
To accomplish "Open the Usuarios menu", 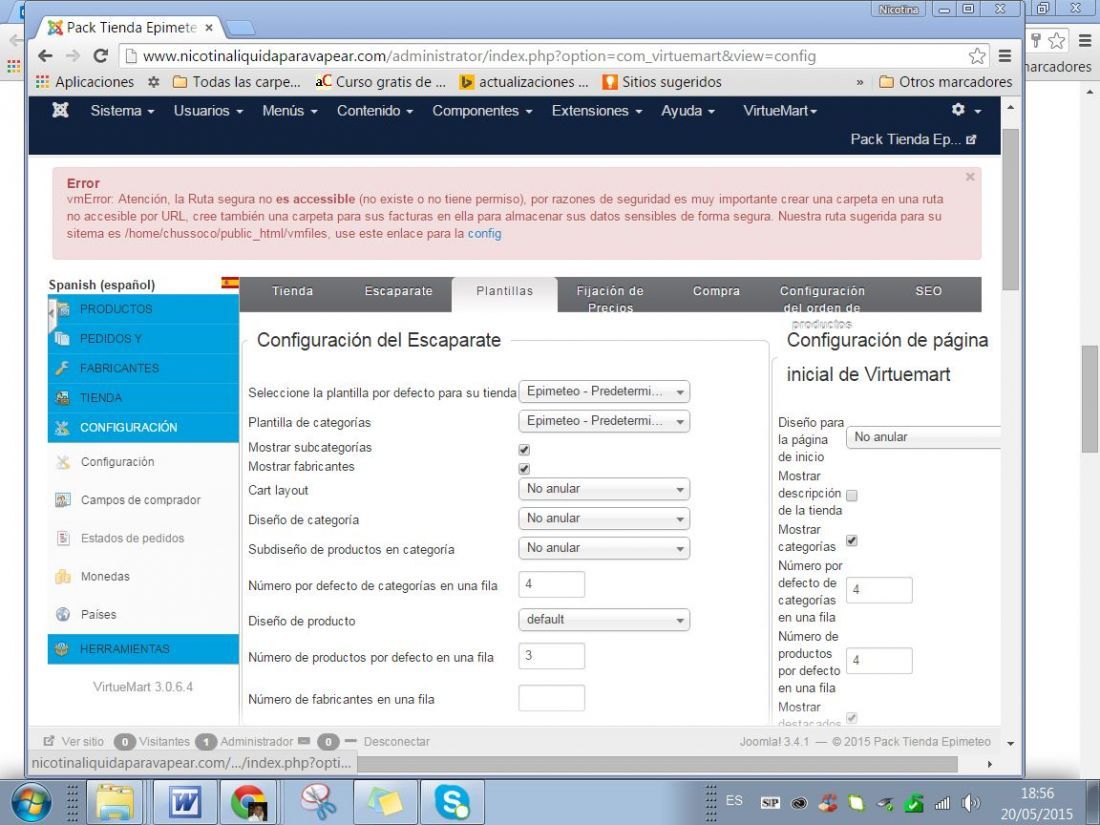I will click(x=208, y=111).
